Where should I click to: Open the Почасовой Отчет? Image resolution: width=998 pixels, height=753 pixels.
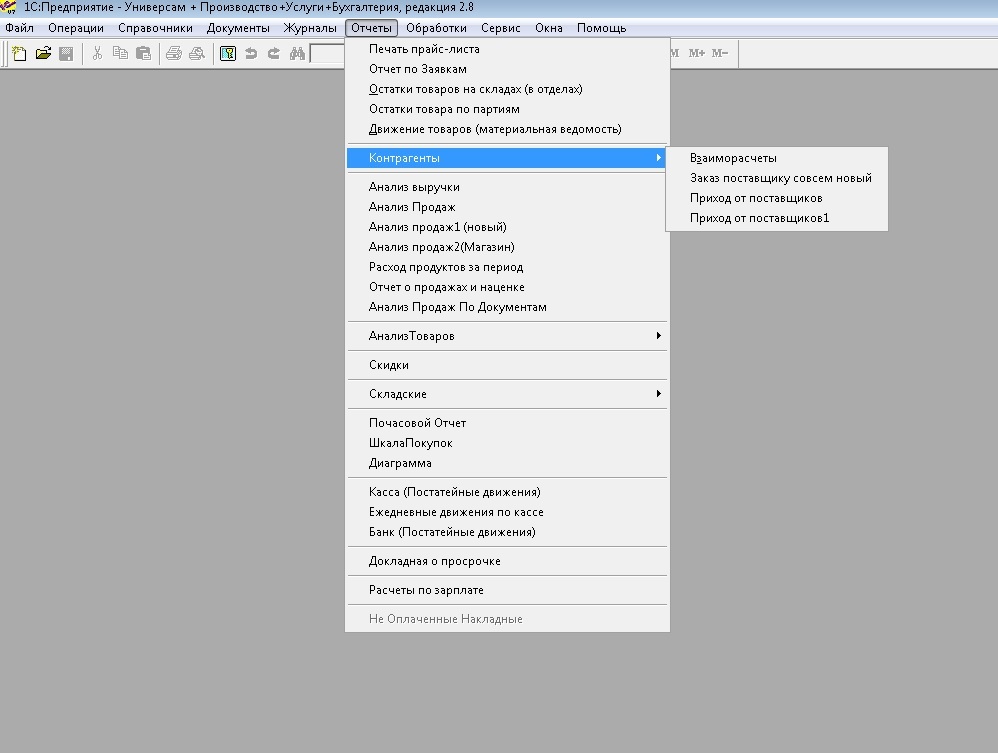(507, 423)
